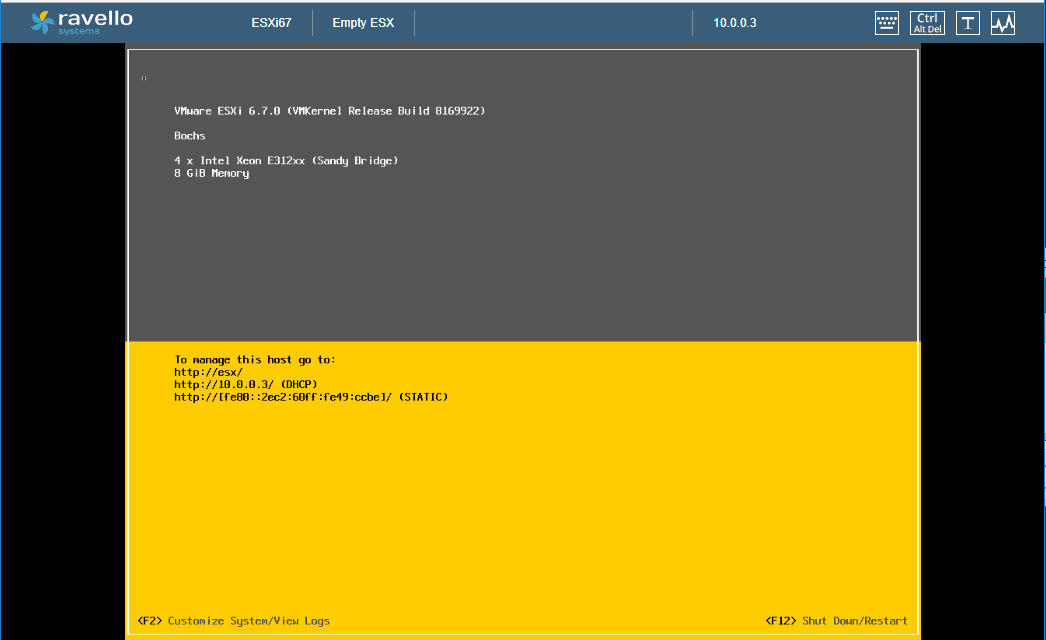Viewport: 1046px width, 640px height.
Task: Select the ESXi67 label in header
Action: (x=271, y=23)
